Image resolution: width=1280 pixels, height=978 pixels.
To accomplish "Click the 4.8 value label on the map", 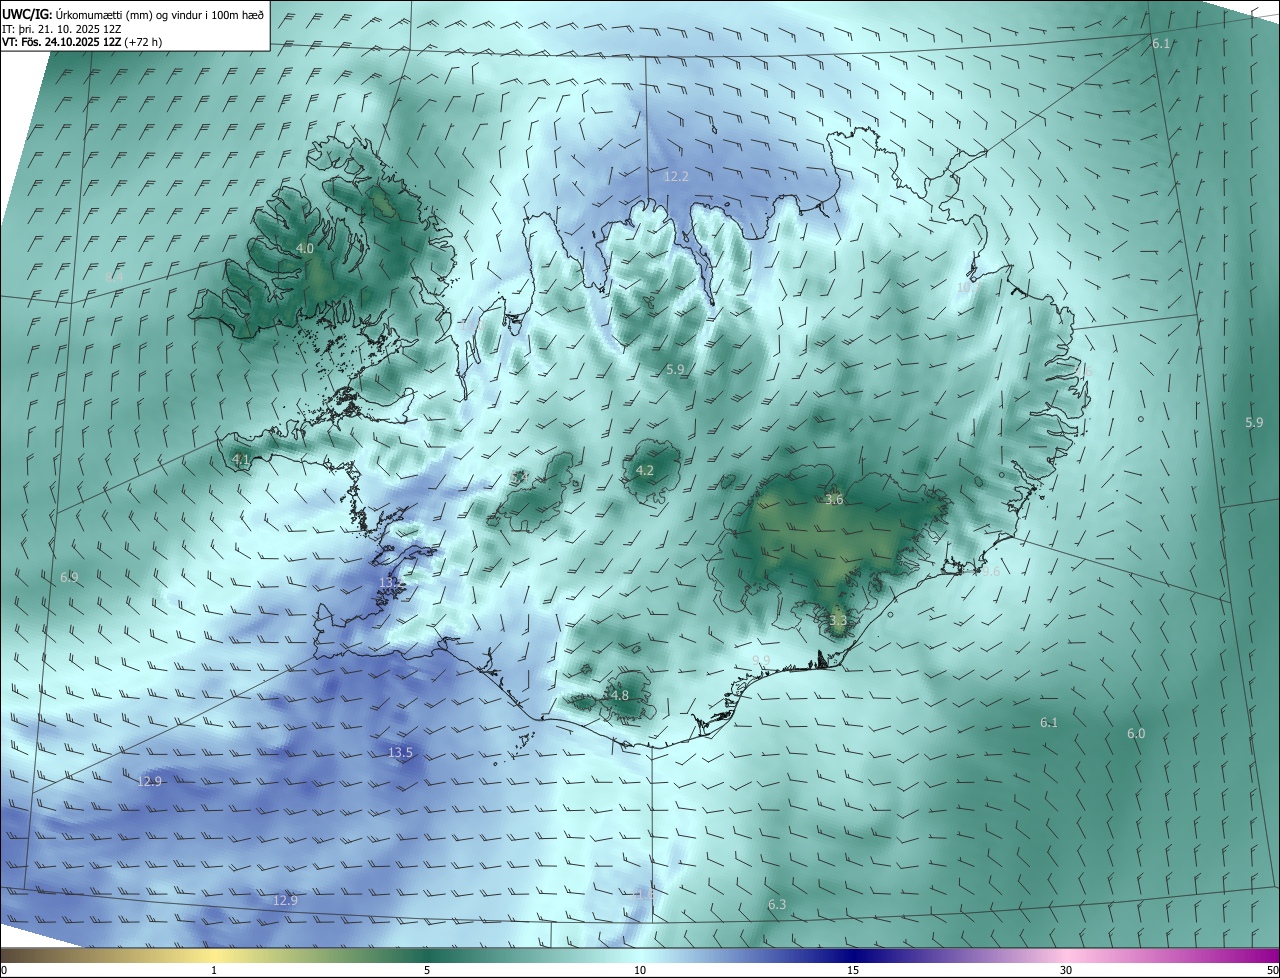I will point(619,695).
